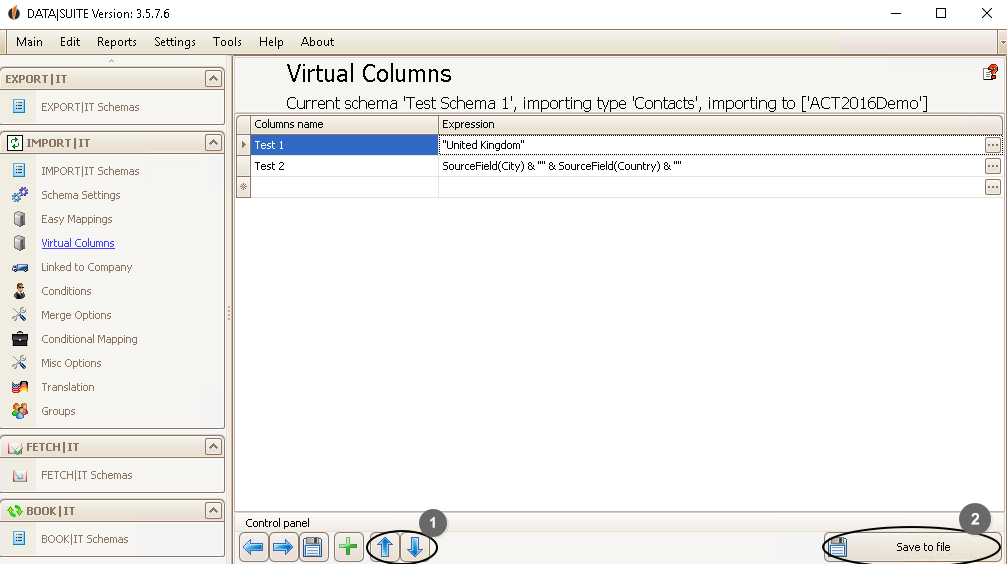Click the Merge Options tools icon

click(x=20, y=315)
